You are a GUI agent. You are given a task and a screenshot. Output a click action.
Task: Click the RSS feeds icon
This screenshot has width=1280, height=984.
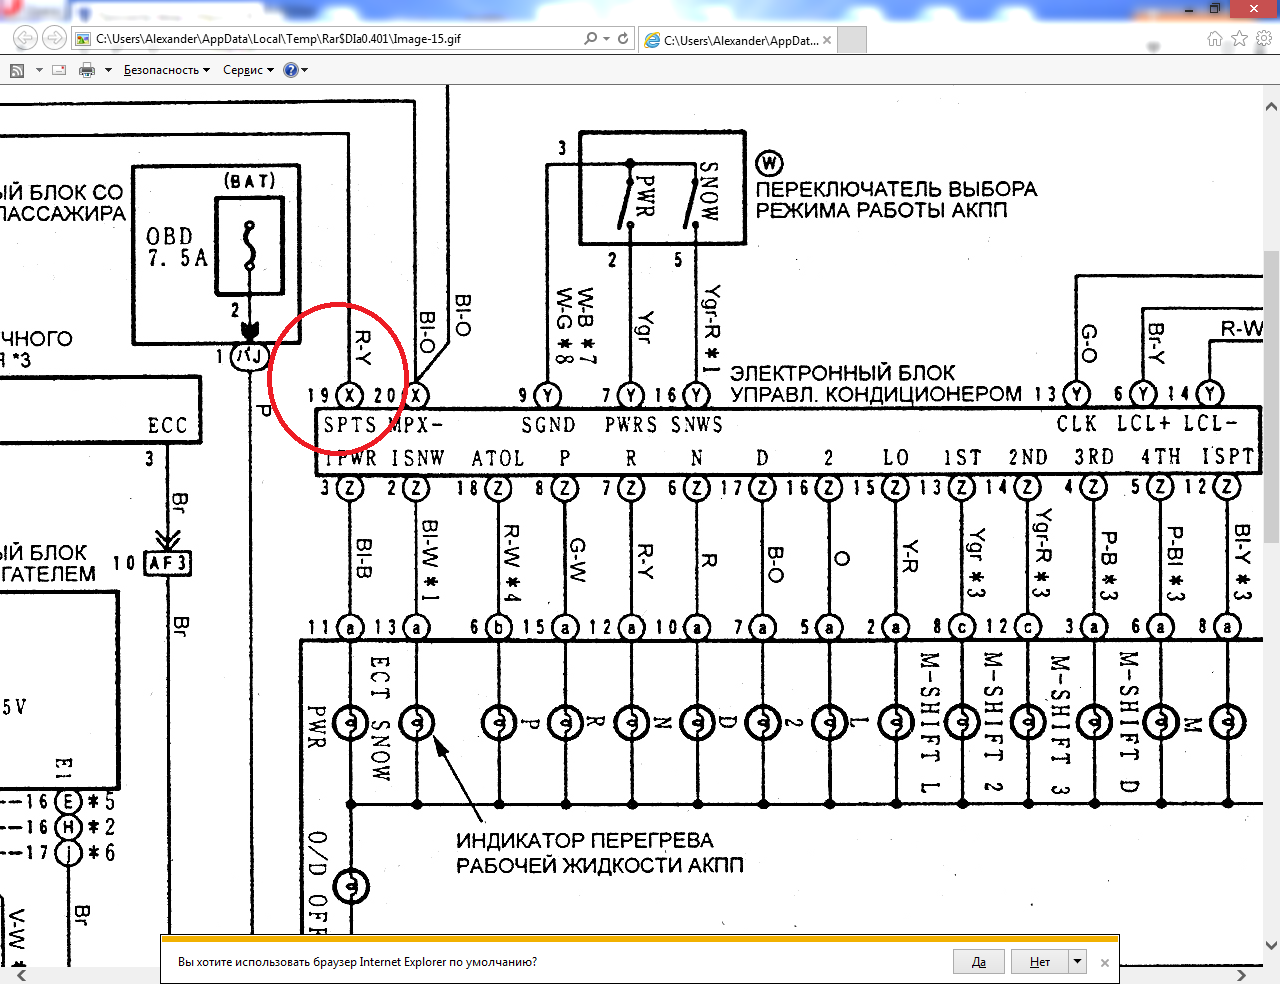click(17, 70)
